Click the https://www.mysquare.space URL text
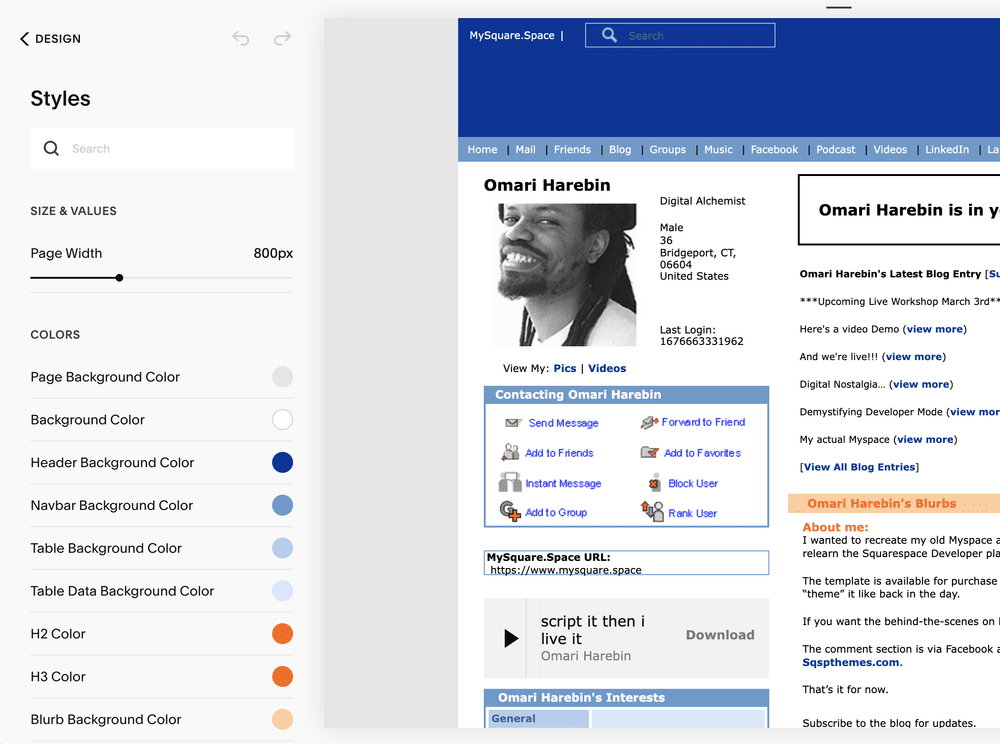 coord(566,570)
